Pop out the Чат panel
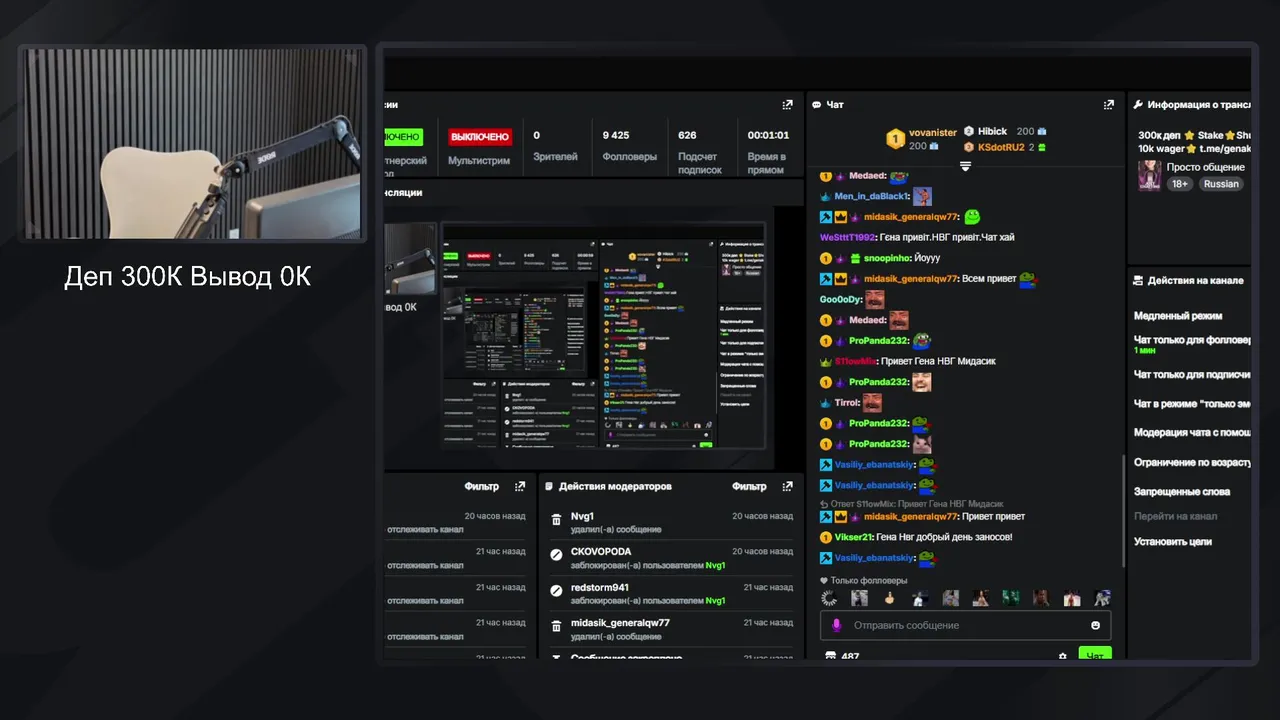The height and width of the screenshot is (720, 1280). click(1108, 104)
